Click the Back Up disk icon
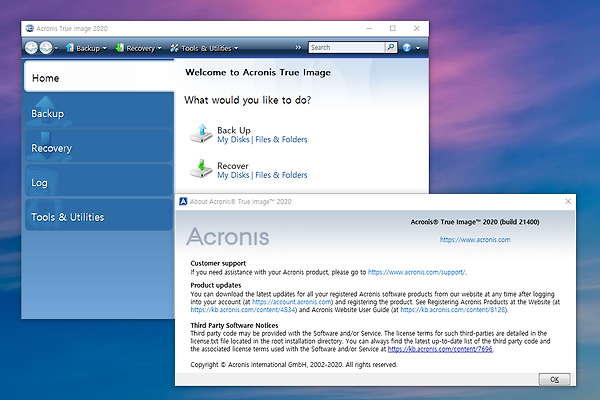Screen dimensions: 600x400 click(x=201, y=134)
